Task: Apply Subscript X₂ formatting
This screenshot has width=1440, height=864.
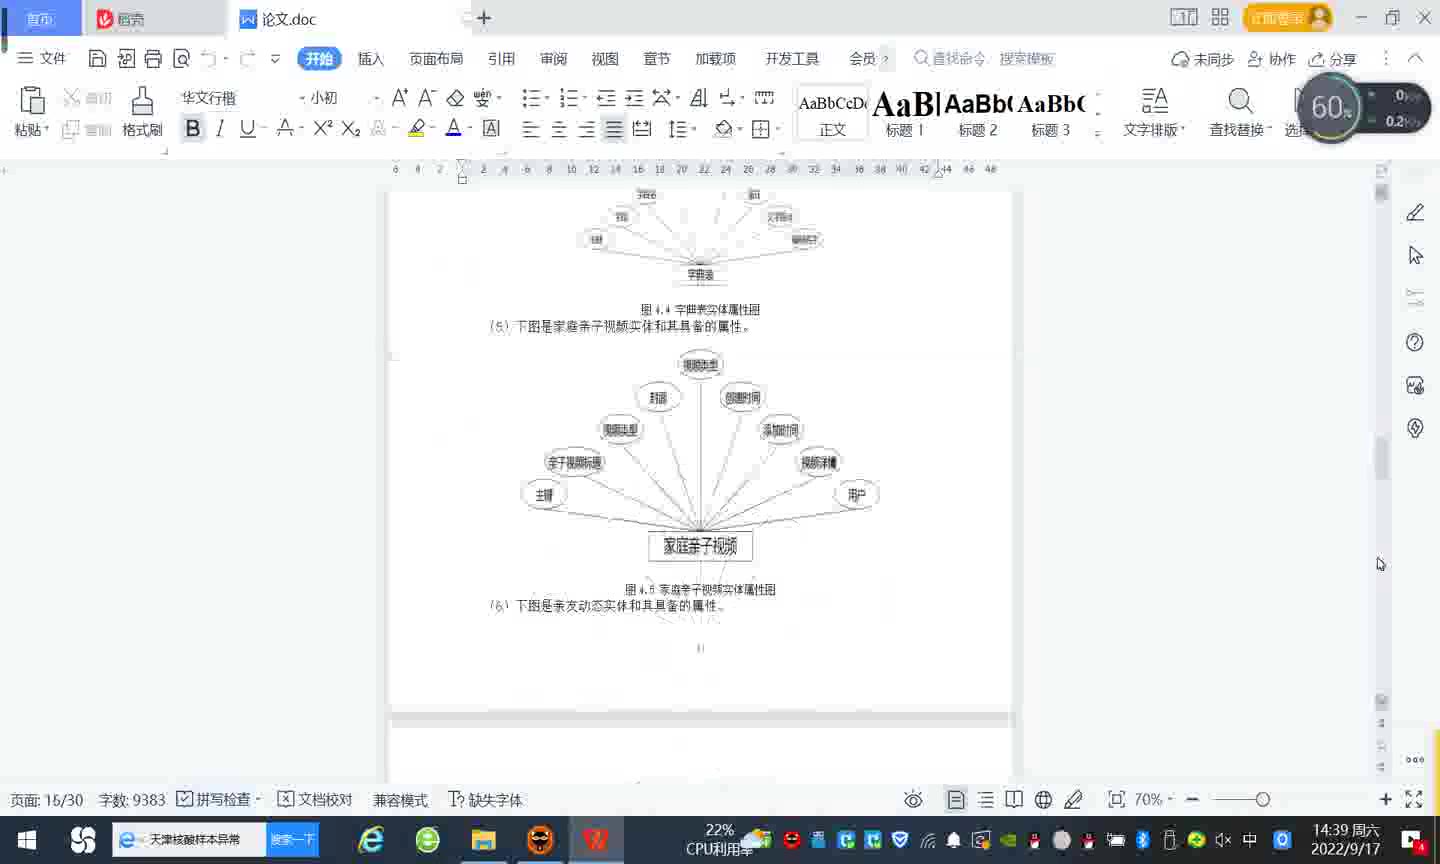Action: 350,128
